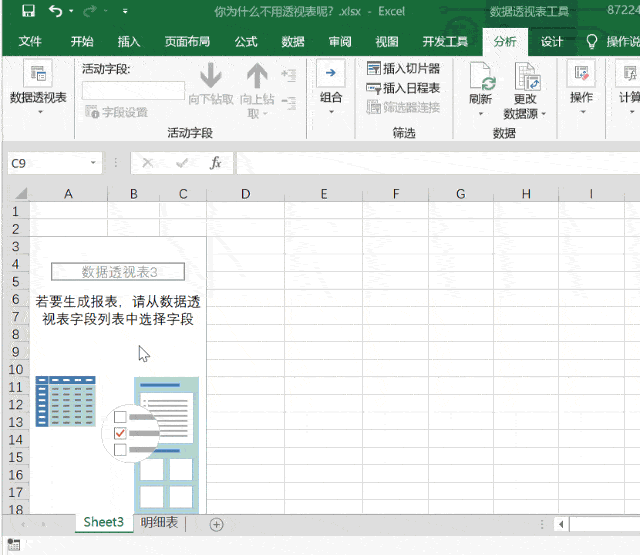Click the Insert Function fx icon

coord(215,163)
